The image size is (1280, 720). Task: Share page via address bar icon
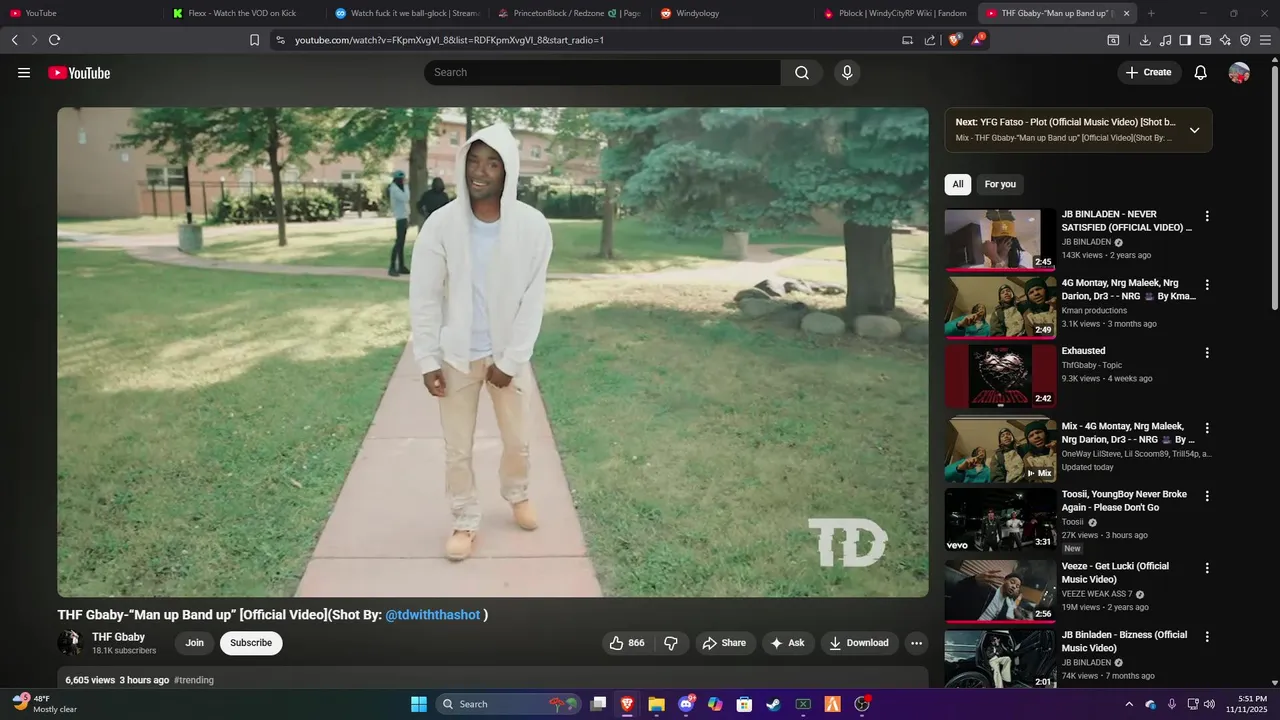(930, 40)
